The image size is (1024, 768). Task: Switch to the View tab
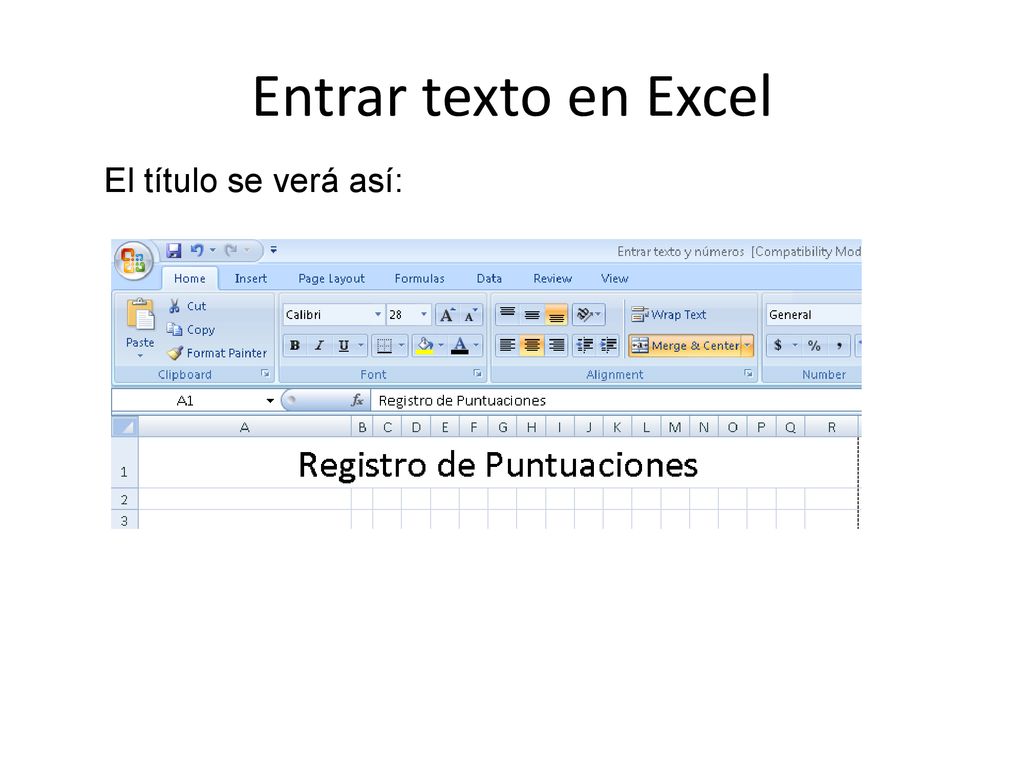[x=615, y=278]
